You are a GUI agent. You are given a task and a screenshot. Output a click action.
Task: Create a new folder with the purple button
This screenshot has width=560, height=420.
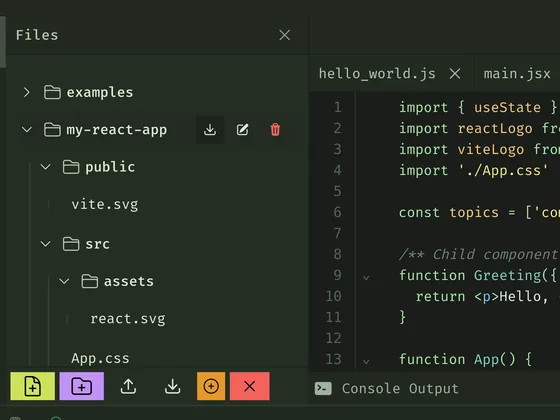click(x=82, y=386)
